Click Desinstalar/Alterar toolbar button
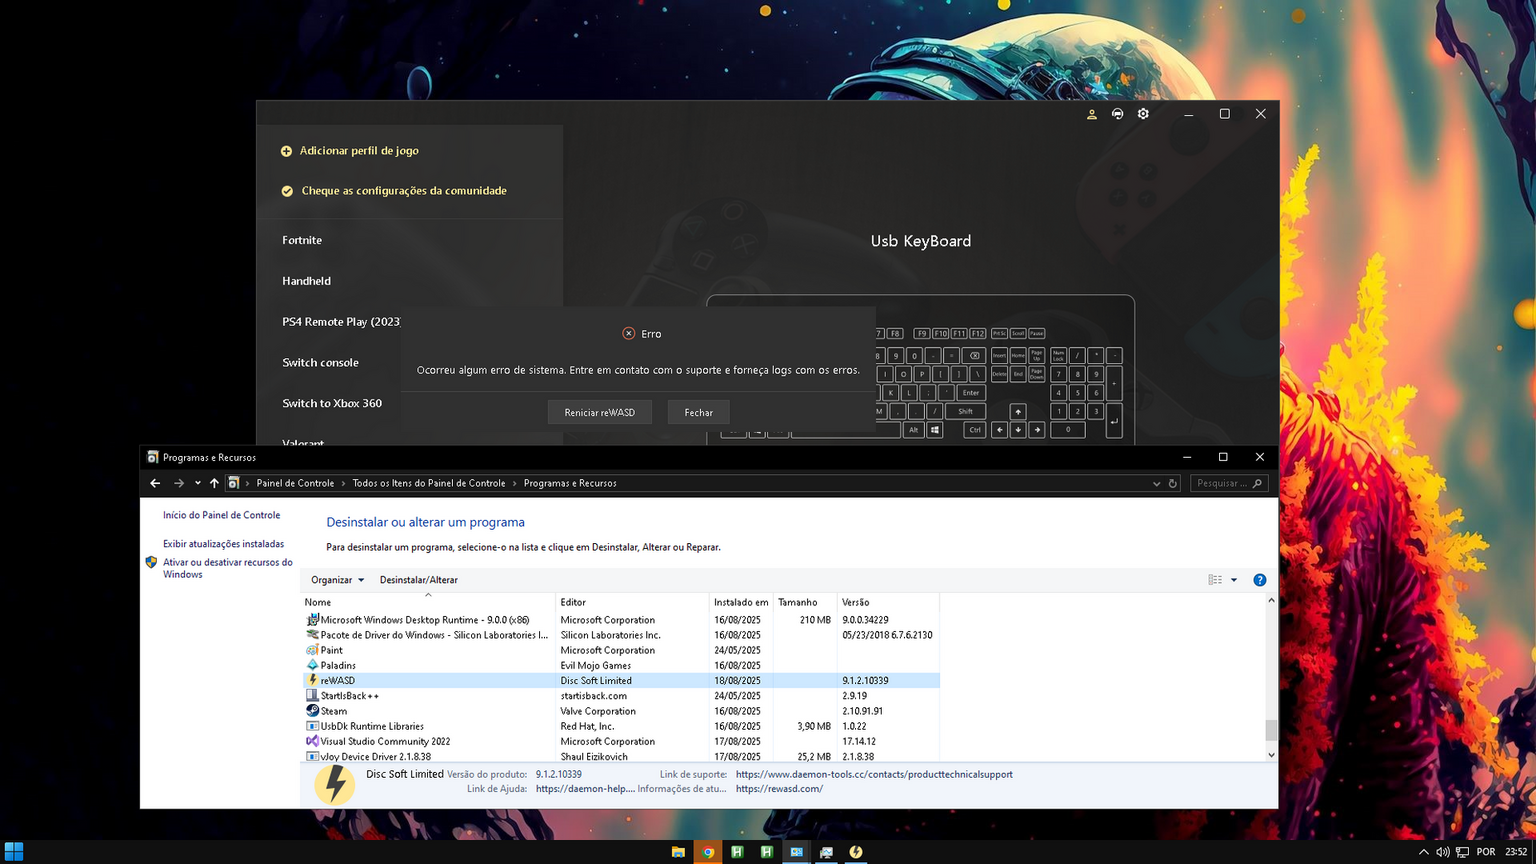 click(x=419, y=580)
